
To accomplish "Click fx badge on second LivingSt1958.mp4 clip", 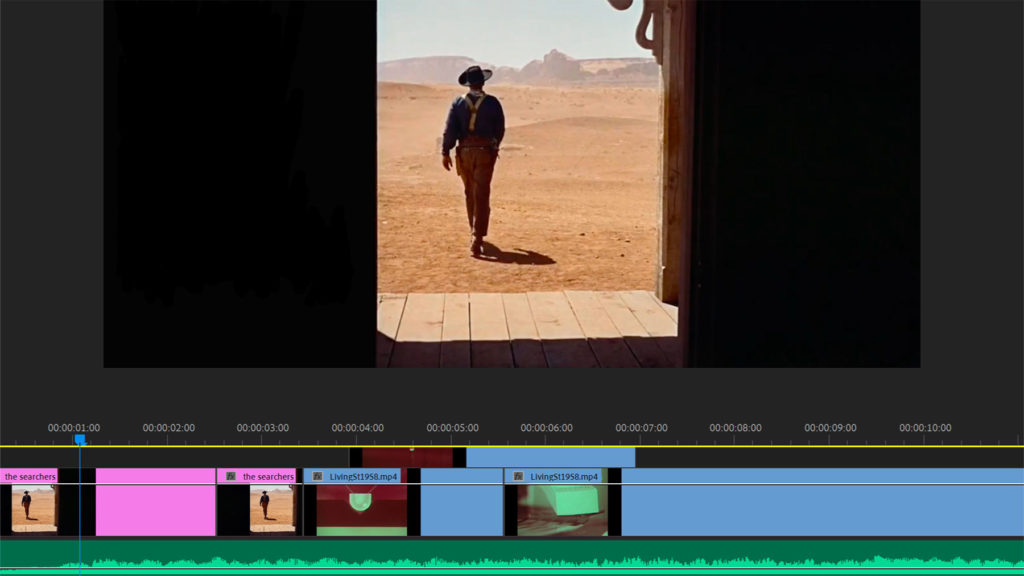I will pyautogui.click(x=519, y=477).
